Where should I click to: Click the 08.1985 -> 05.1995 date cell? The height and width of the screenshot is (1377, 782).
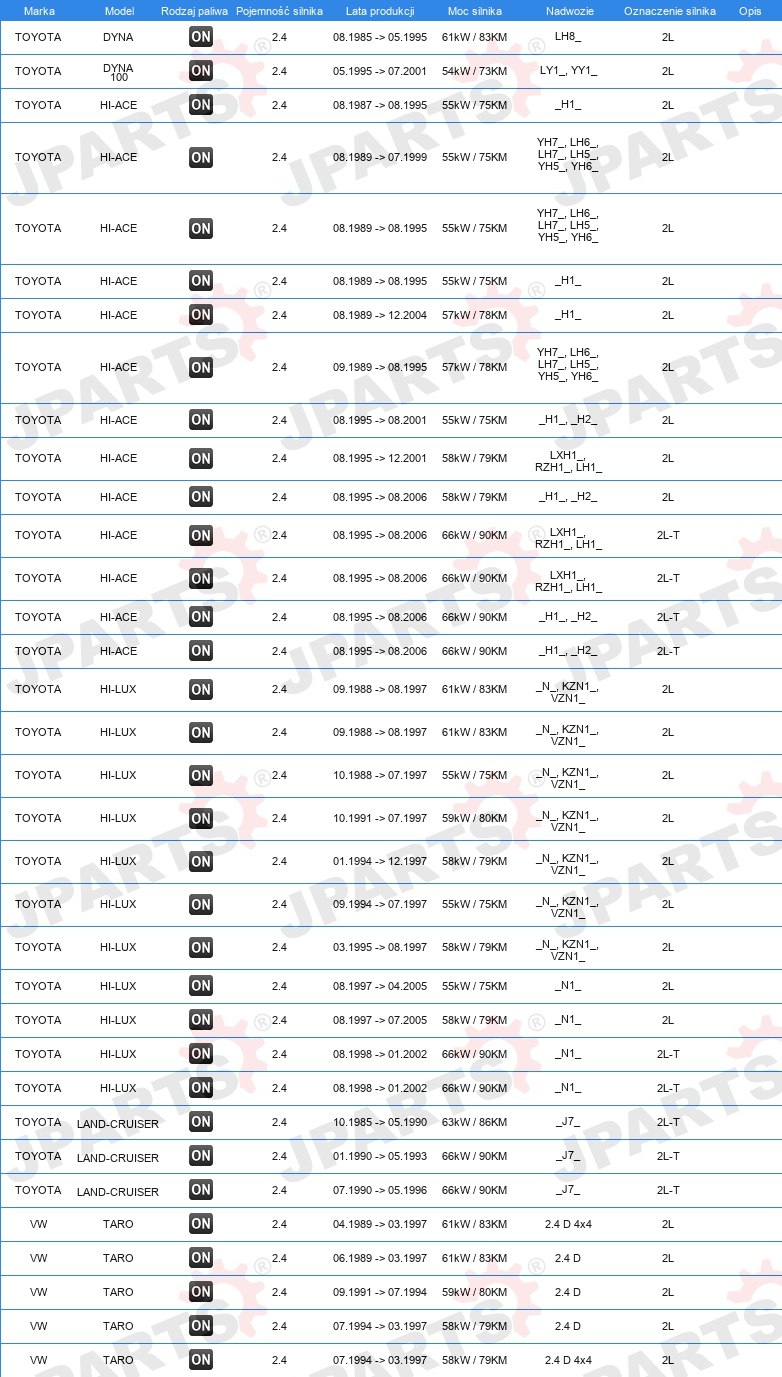tap(380, 37)
